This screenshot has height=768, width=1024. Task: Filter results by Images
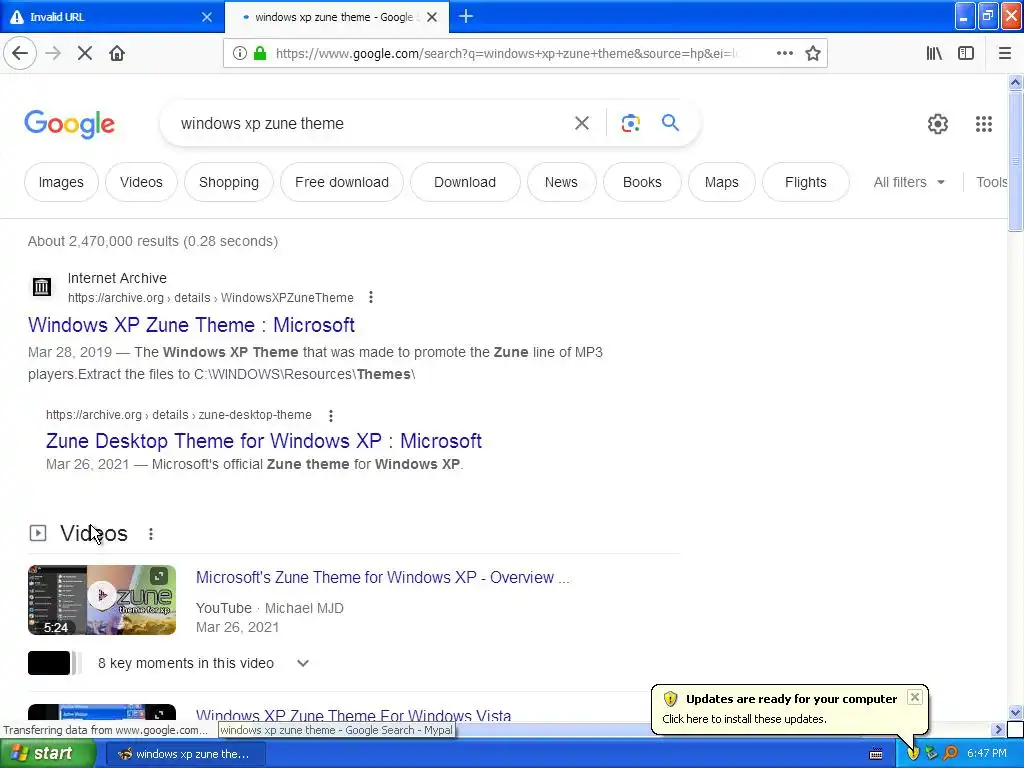[x=61, y=182]
